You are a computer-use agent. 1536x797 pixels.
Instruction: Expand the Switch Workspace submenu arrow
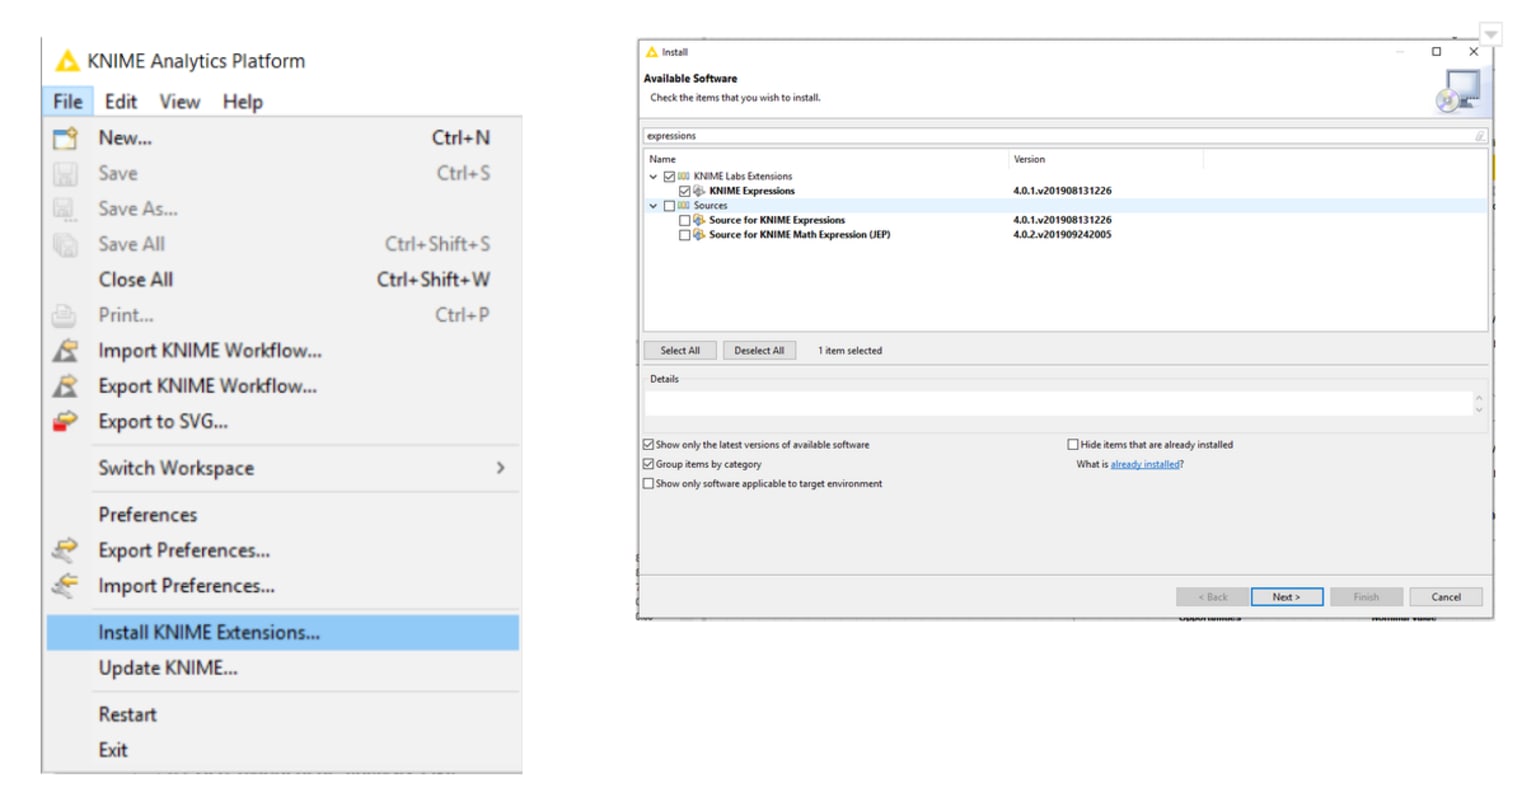tap(501, 468)
